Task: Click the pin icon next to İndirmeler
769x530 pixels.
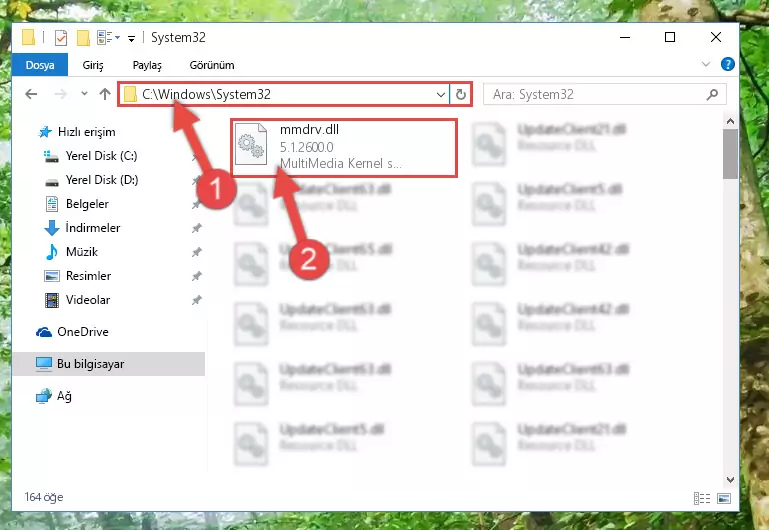Action: click(x=197, y=228)
